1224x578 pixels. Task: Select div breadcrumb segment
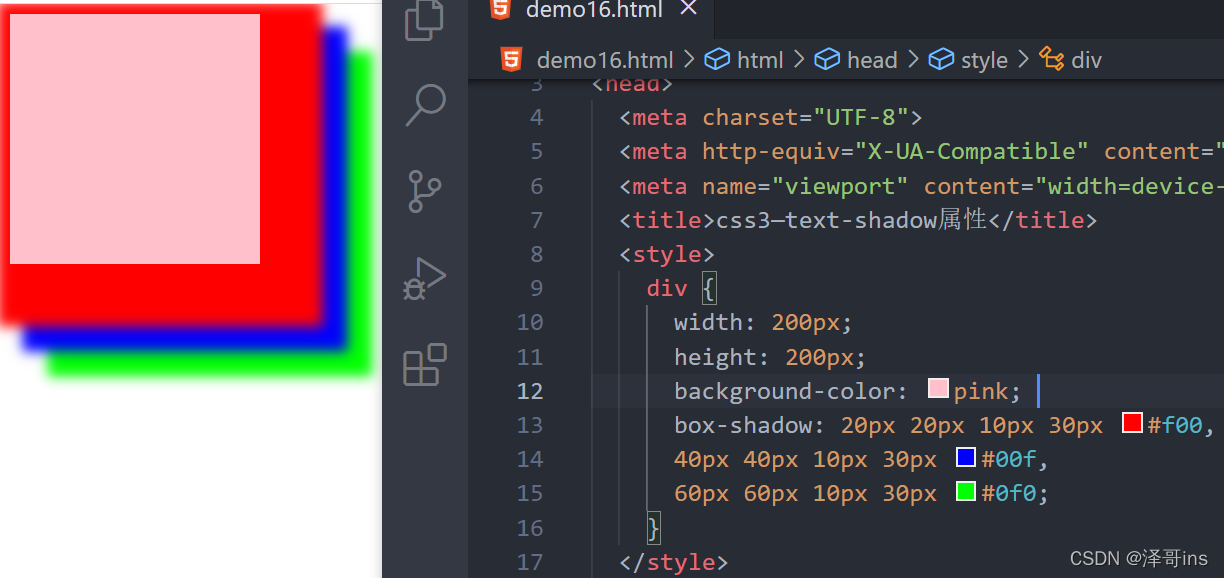tap(1086, 60)
